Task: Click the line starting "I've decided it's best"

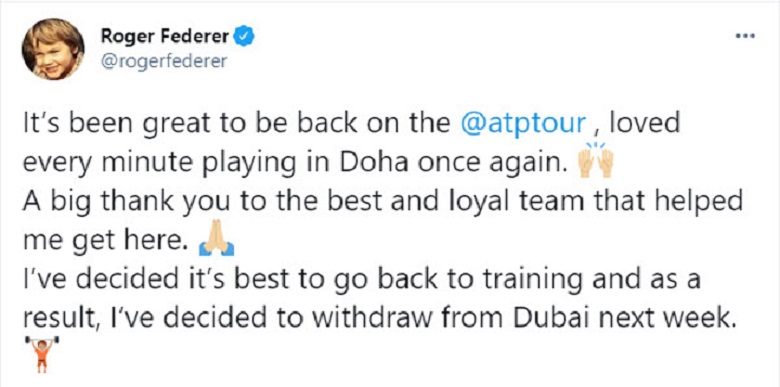Action: (x=362, y=281)
